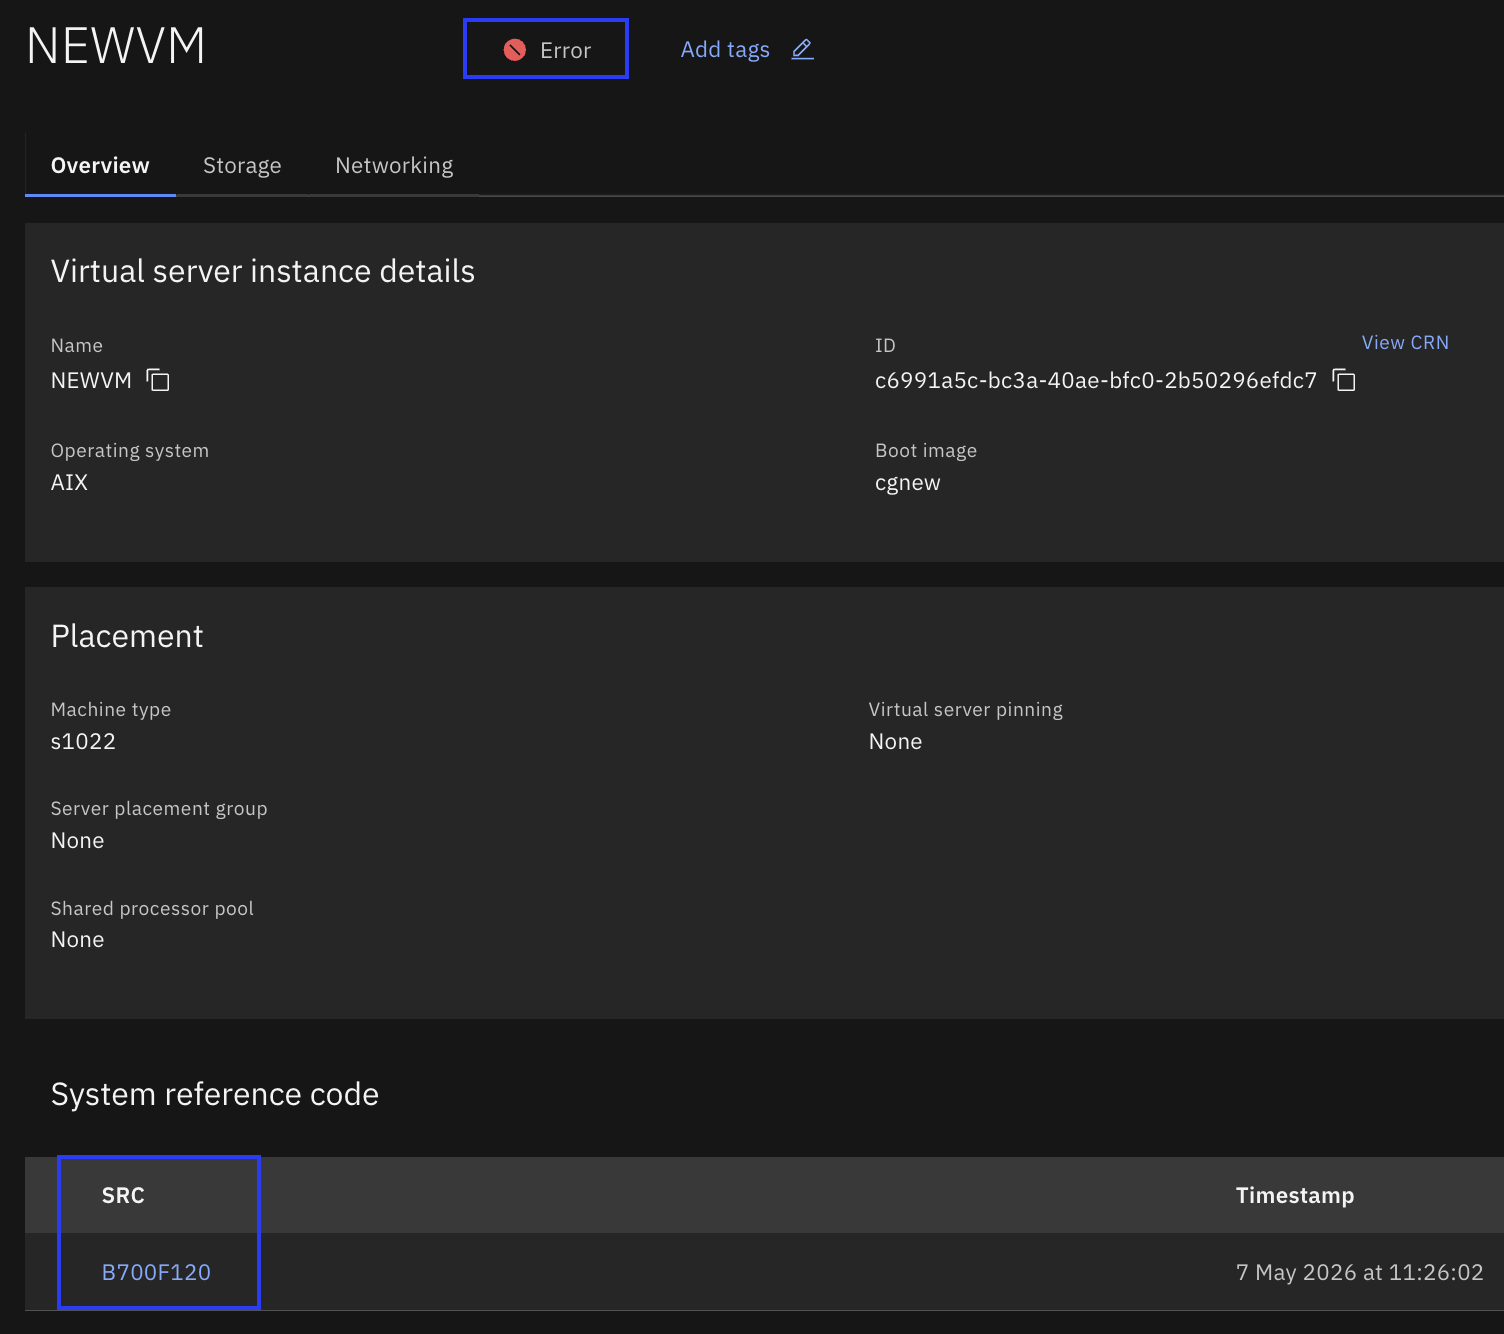
Task: Click the edit pencil beside Add tags
Action: pyautogui.click(x=802, y=50)
